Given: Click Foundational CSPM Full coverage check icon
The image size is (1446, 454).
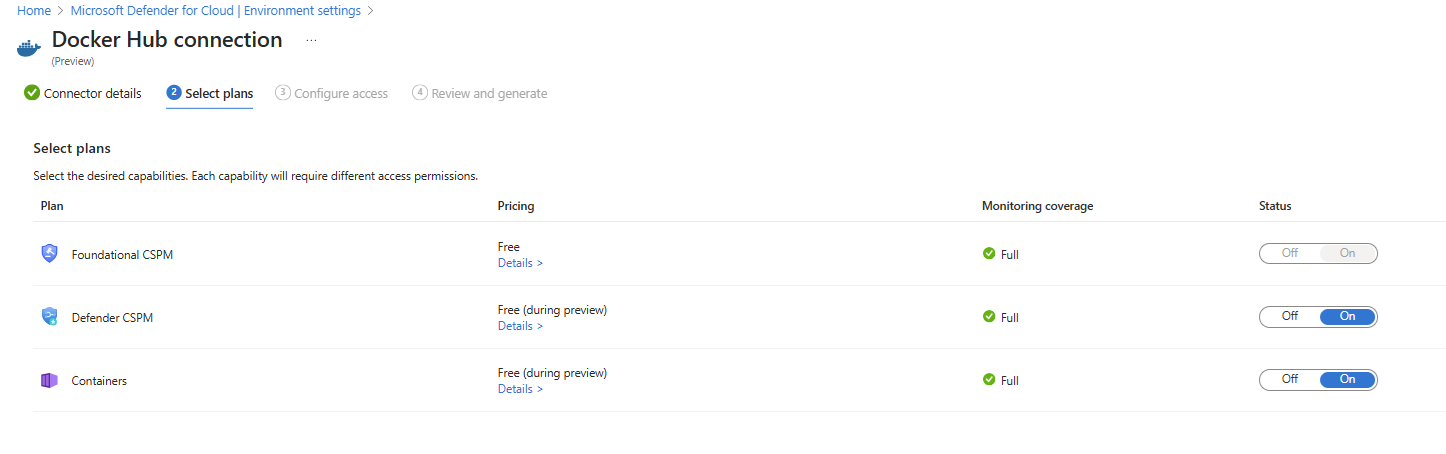Looking at the screenshot, I should (x=989, y=254).
